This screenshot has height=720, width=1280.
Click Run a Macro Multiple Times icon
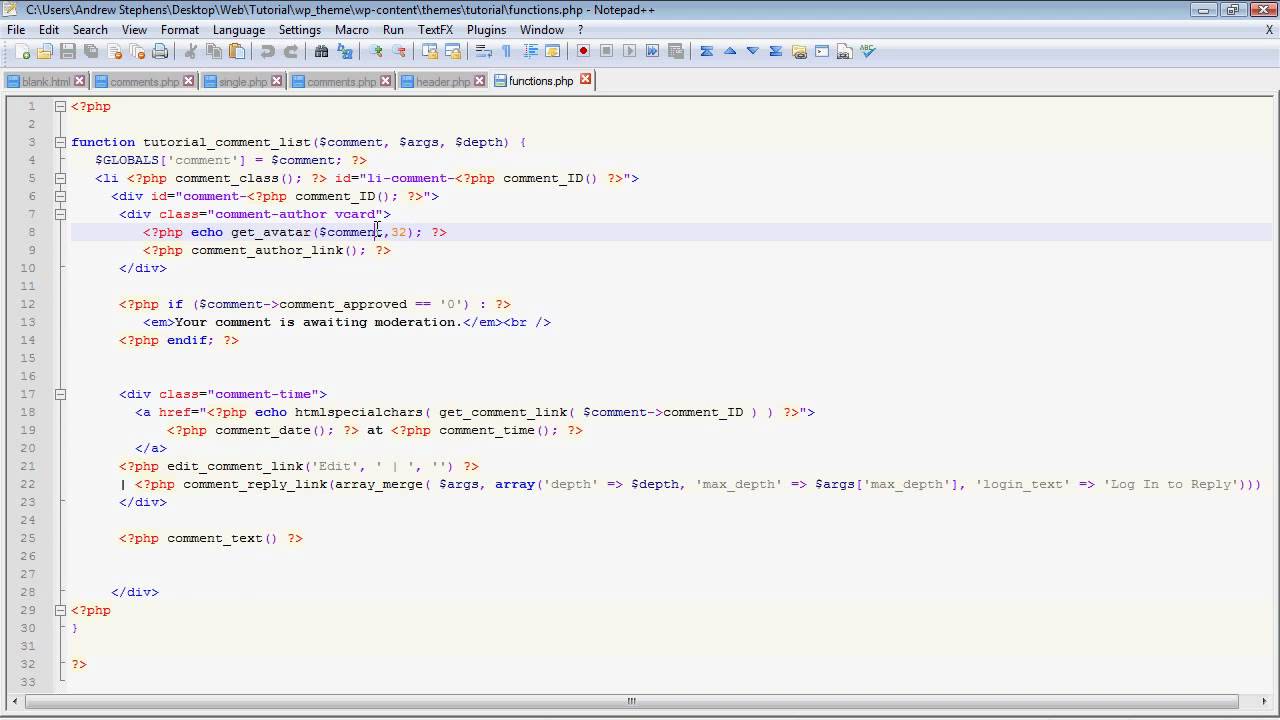[x=652, y=52]
